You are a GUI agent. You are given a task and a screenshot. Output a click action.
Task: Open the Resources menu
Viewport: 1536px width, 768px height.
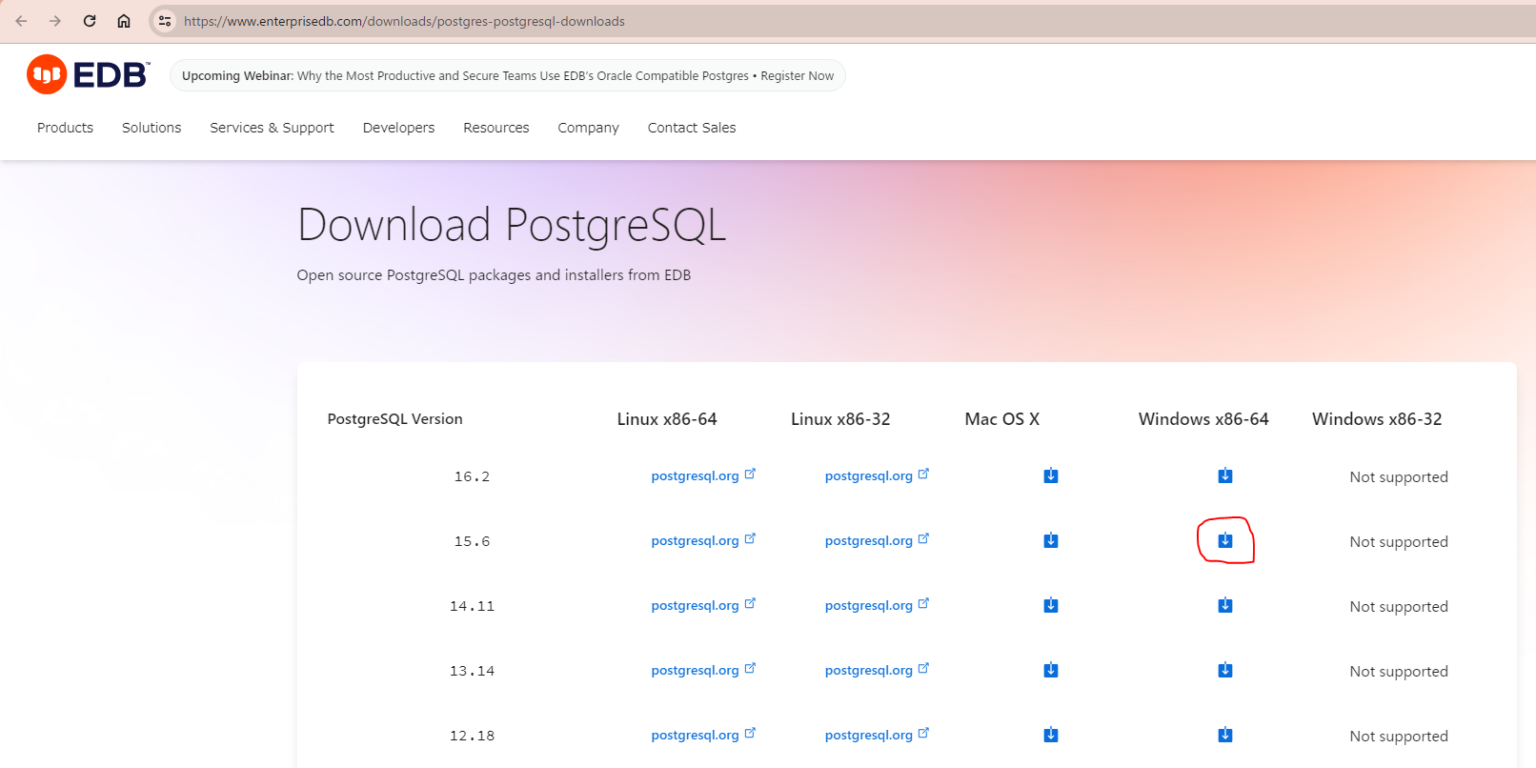tap(496, 127)
